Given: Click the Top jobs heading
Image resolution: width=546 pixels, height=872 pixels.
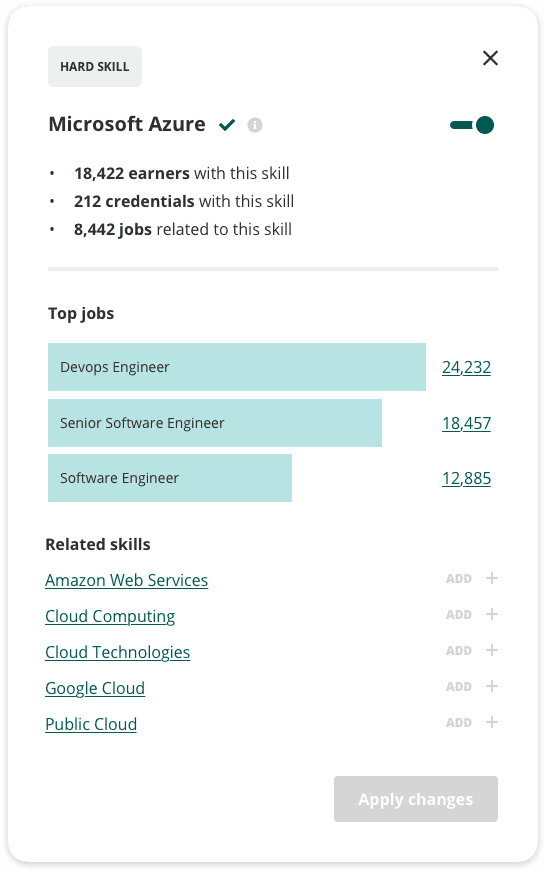Looking at the screenshot, I should click(81, 314).
